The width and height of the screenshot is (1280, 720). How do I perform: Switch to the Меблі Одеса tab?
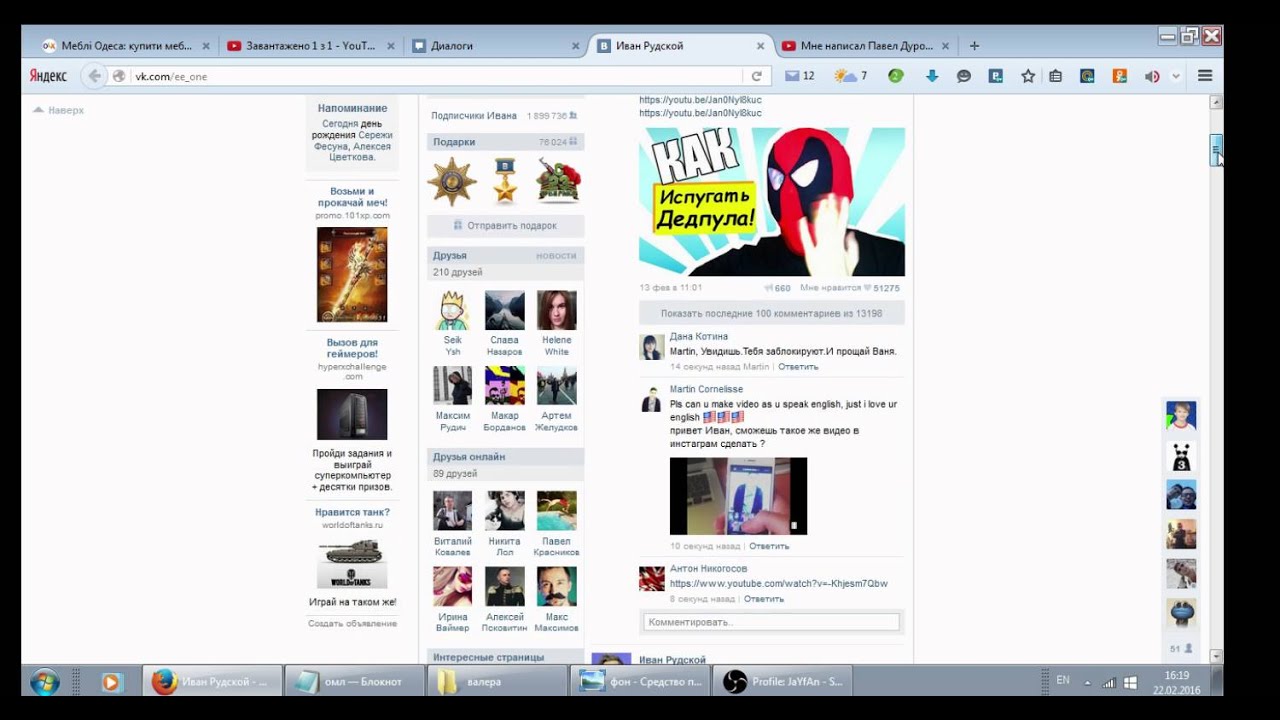click(x=125, y=45)
